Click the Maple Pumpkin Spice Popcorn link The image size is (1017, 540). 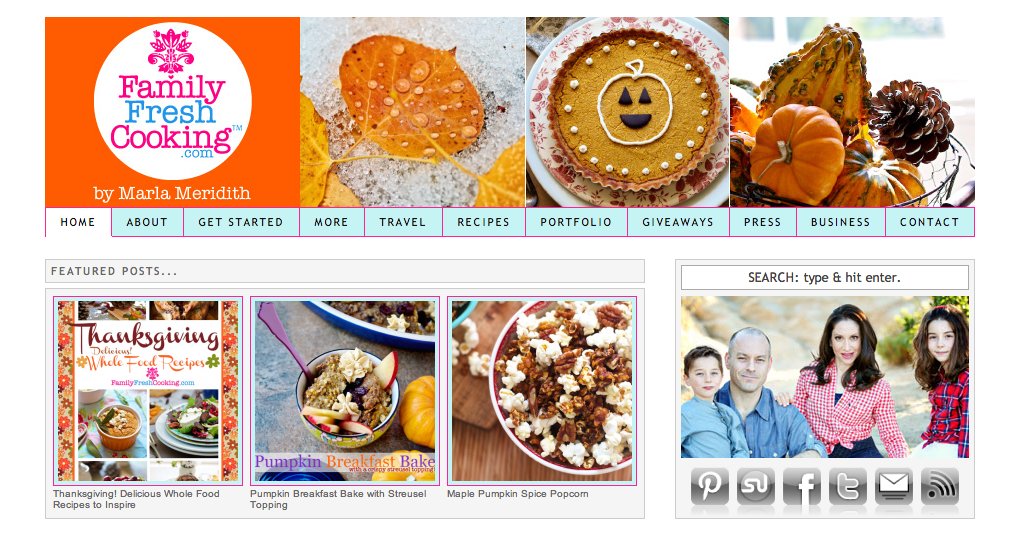(518, 494)
